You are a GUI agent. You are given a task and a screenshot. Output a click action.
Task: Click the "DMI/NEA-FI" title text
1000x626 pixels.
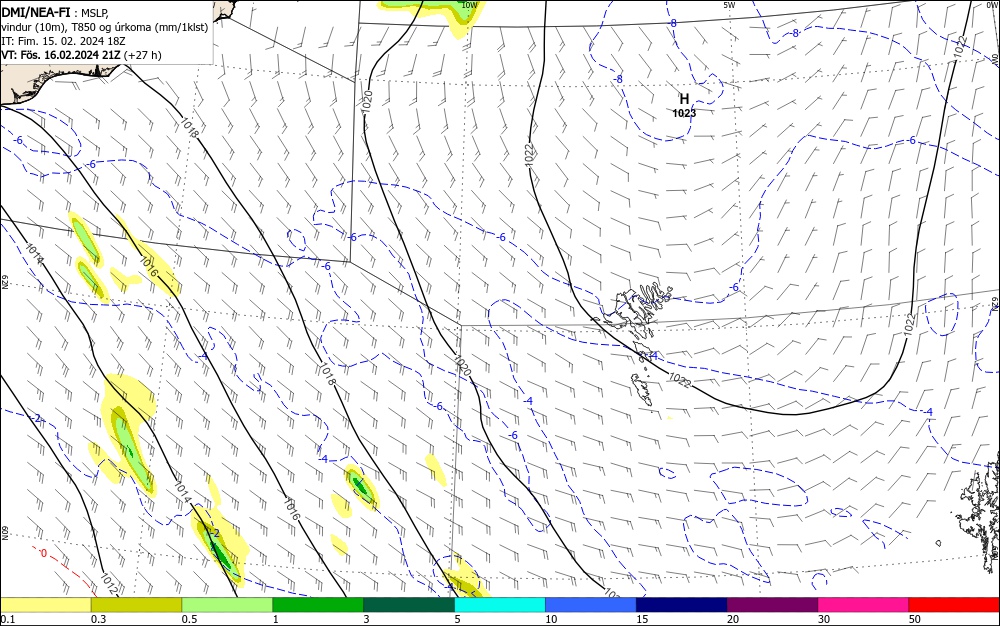pos(36,11)
